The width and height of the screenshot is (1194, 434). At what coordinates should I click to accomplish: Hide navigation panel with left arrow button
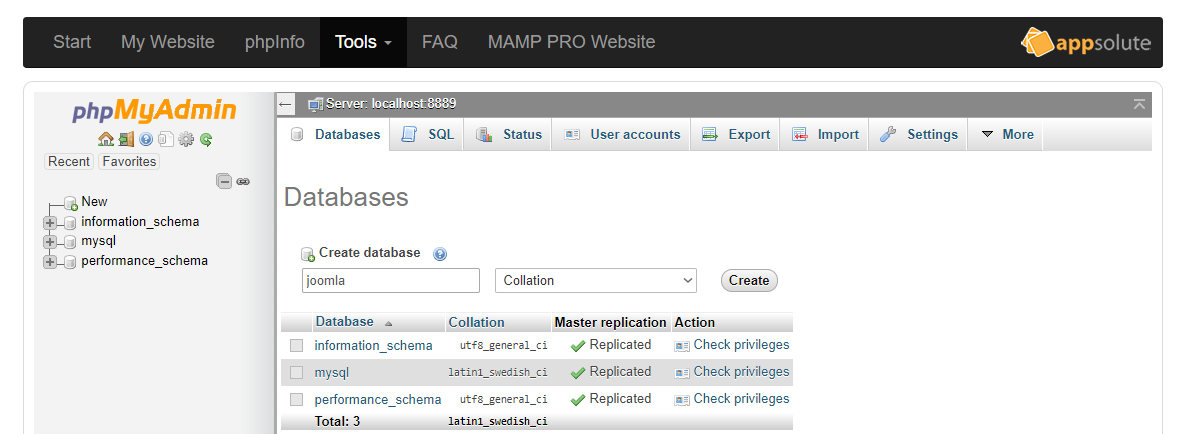286,104
